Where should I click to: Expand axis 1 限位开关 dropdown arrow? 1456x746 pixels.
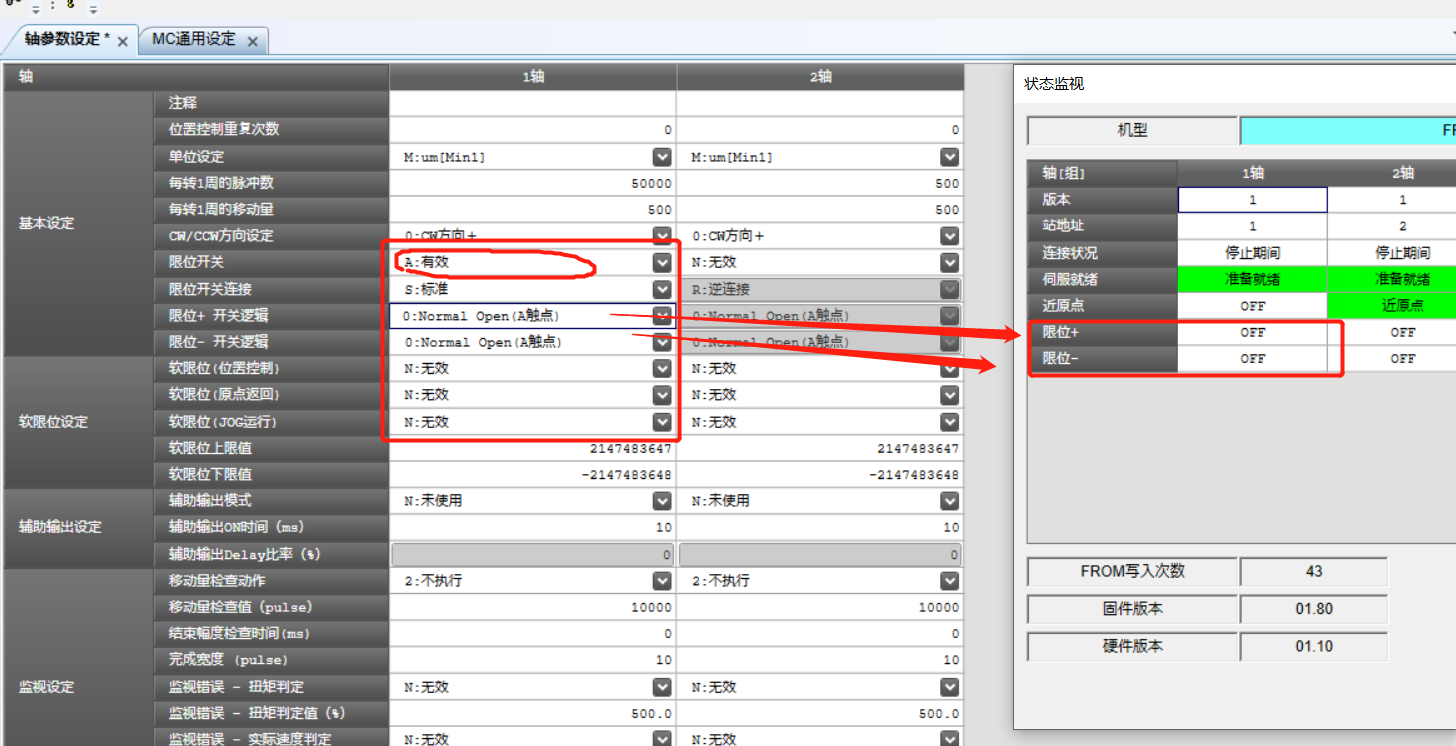click(x=661, y=262)
